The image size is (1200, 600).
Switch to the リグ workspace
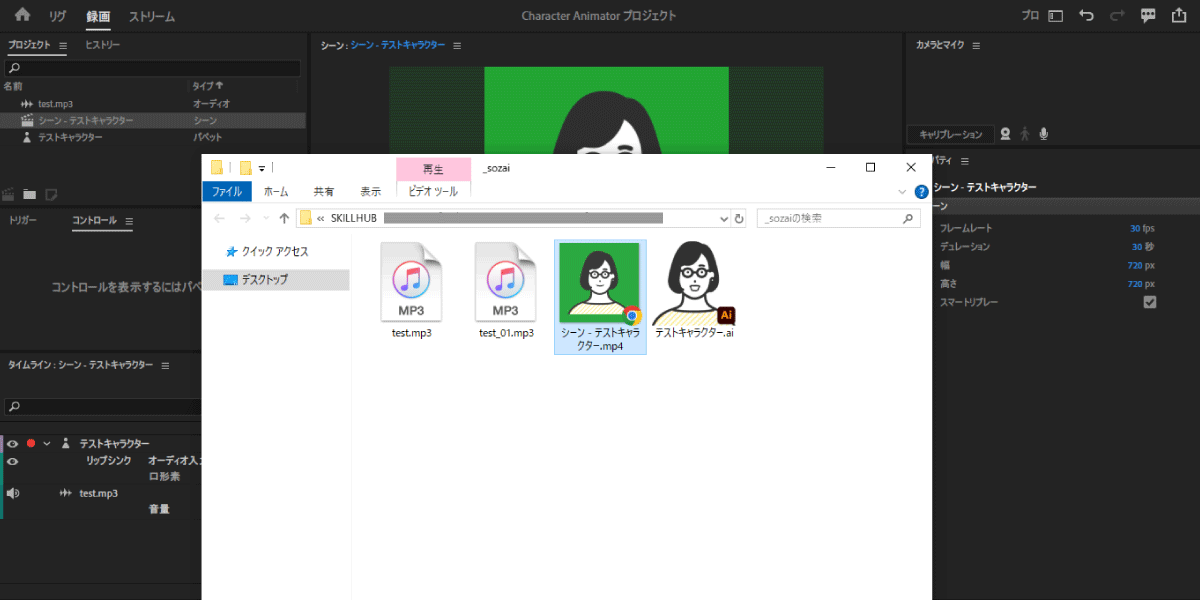click(58, 16)
